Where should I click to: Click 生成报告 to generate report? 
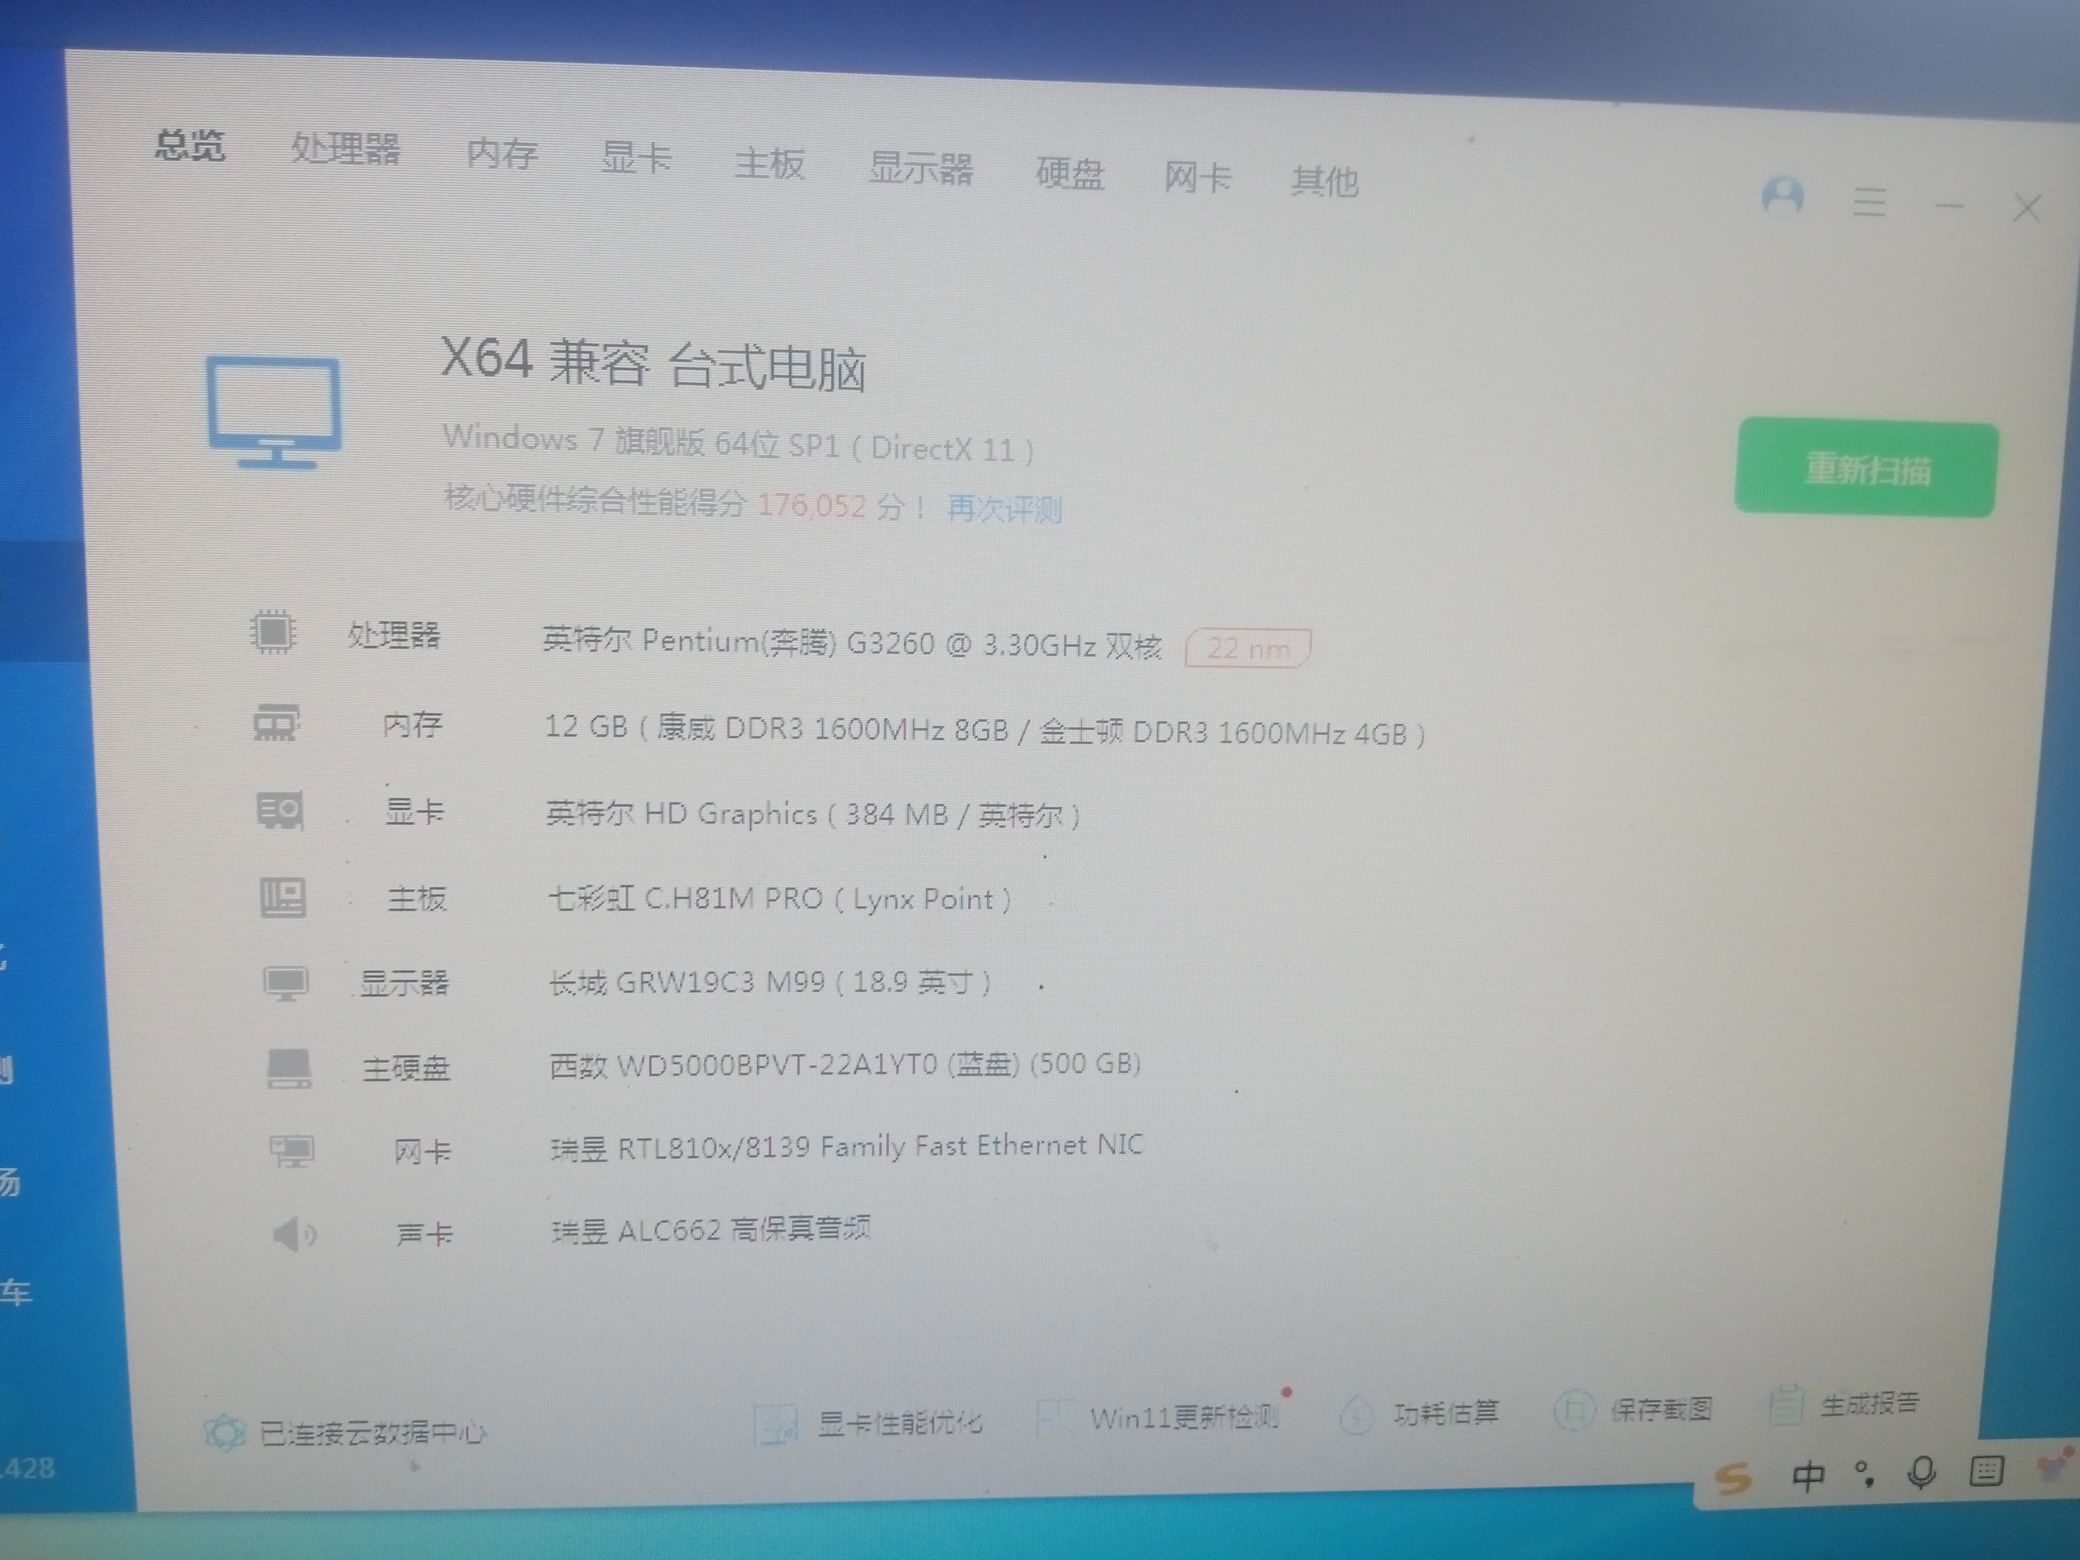point(1845,1404)
